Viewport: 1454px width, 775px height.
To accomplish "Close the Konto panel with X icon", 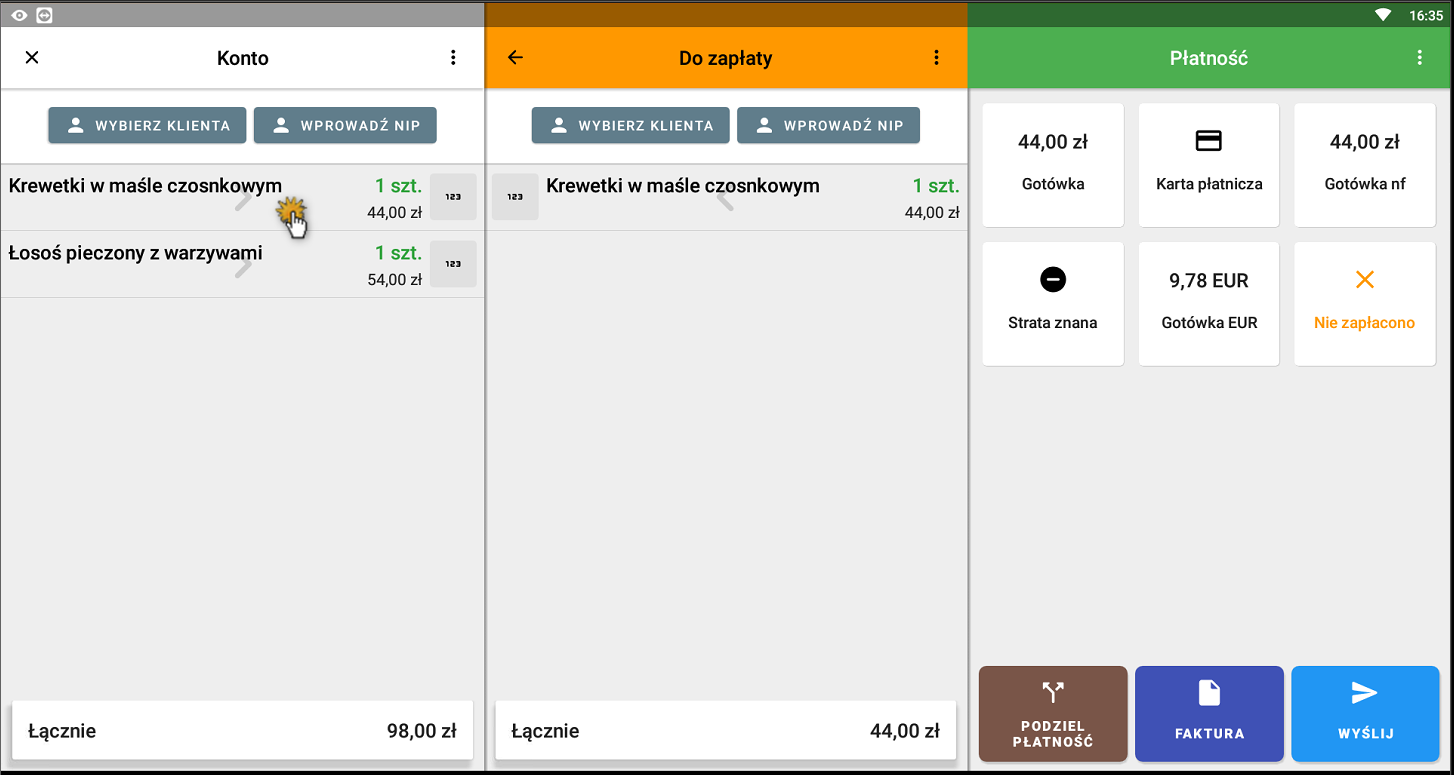I will (x=32, y=58).
